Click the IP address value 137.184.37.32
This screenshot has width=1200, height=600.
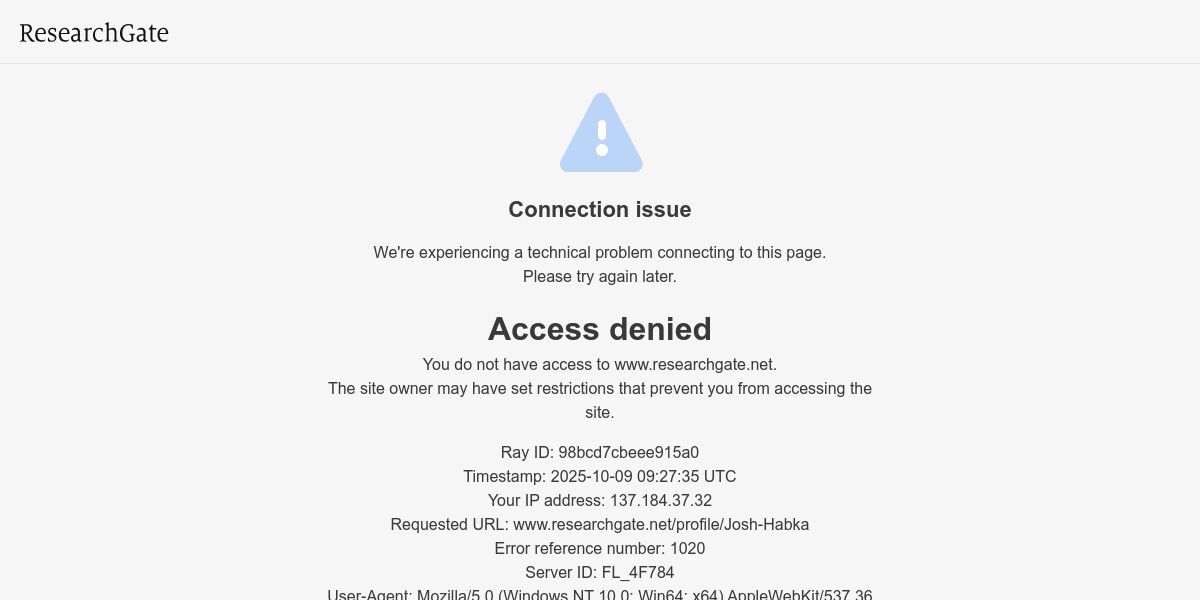click(661, 501)
